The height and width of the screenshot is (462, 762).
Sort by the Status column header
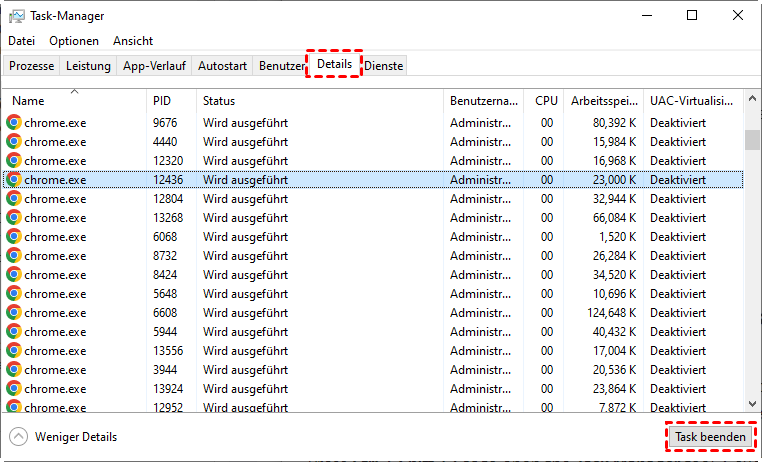pos(320,101)
